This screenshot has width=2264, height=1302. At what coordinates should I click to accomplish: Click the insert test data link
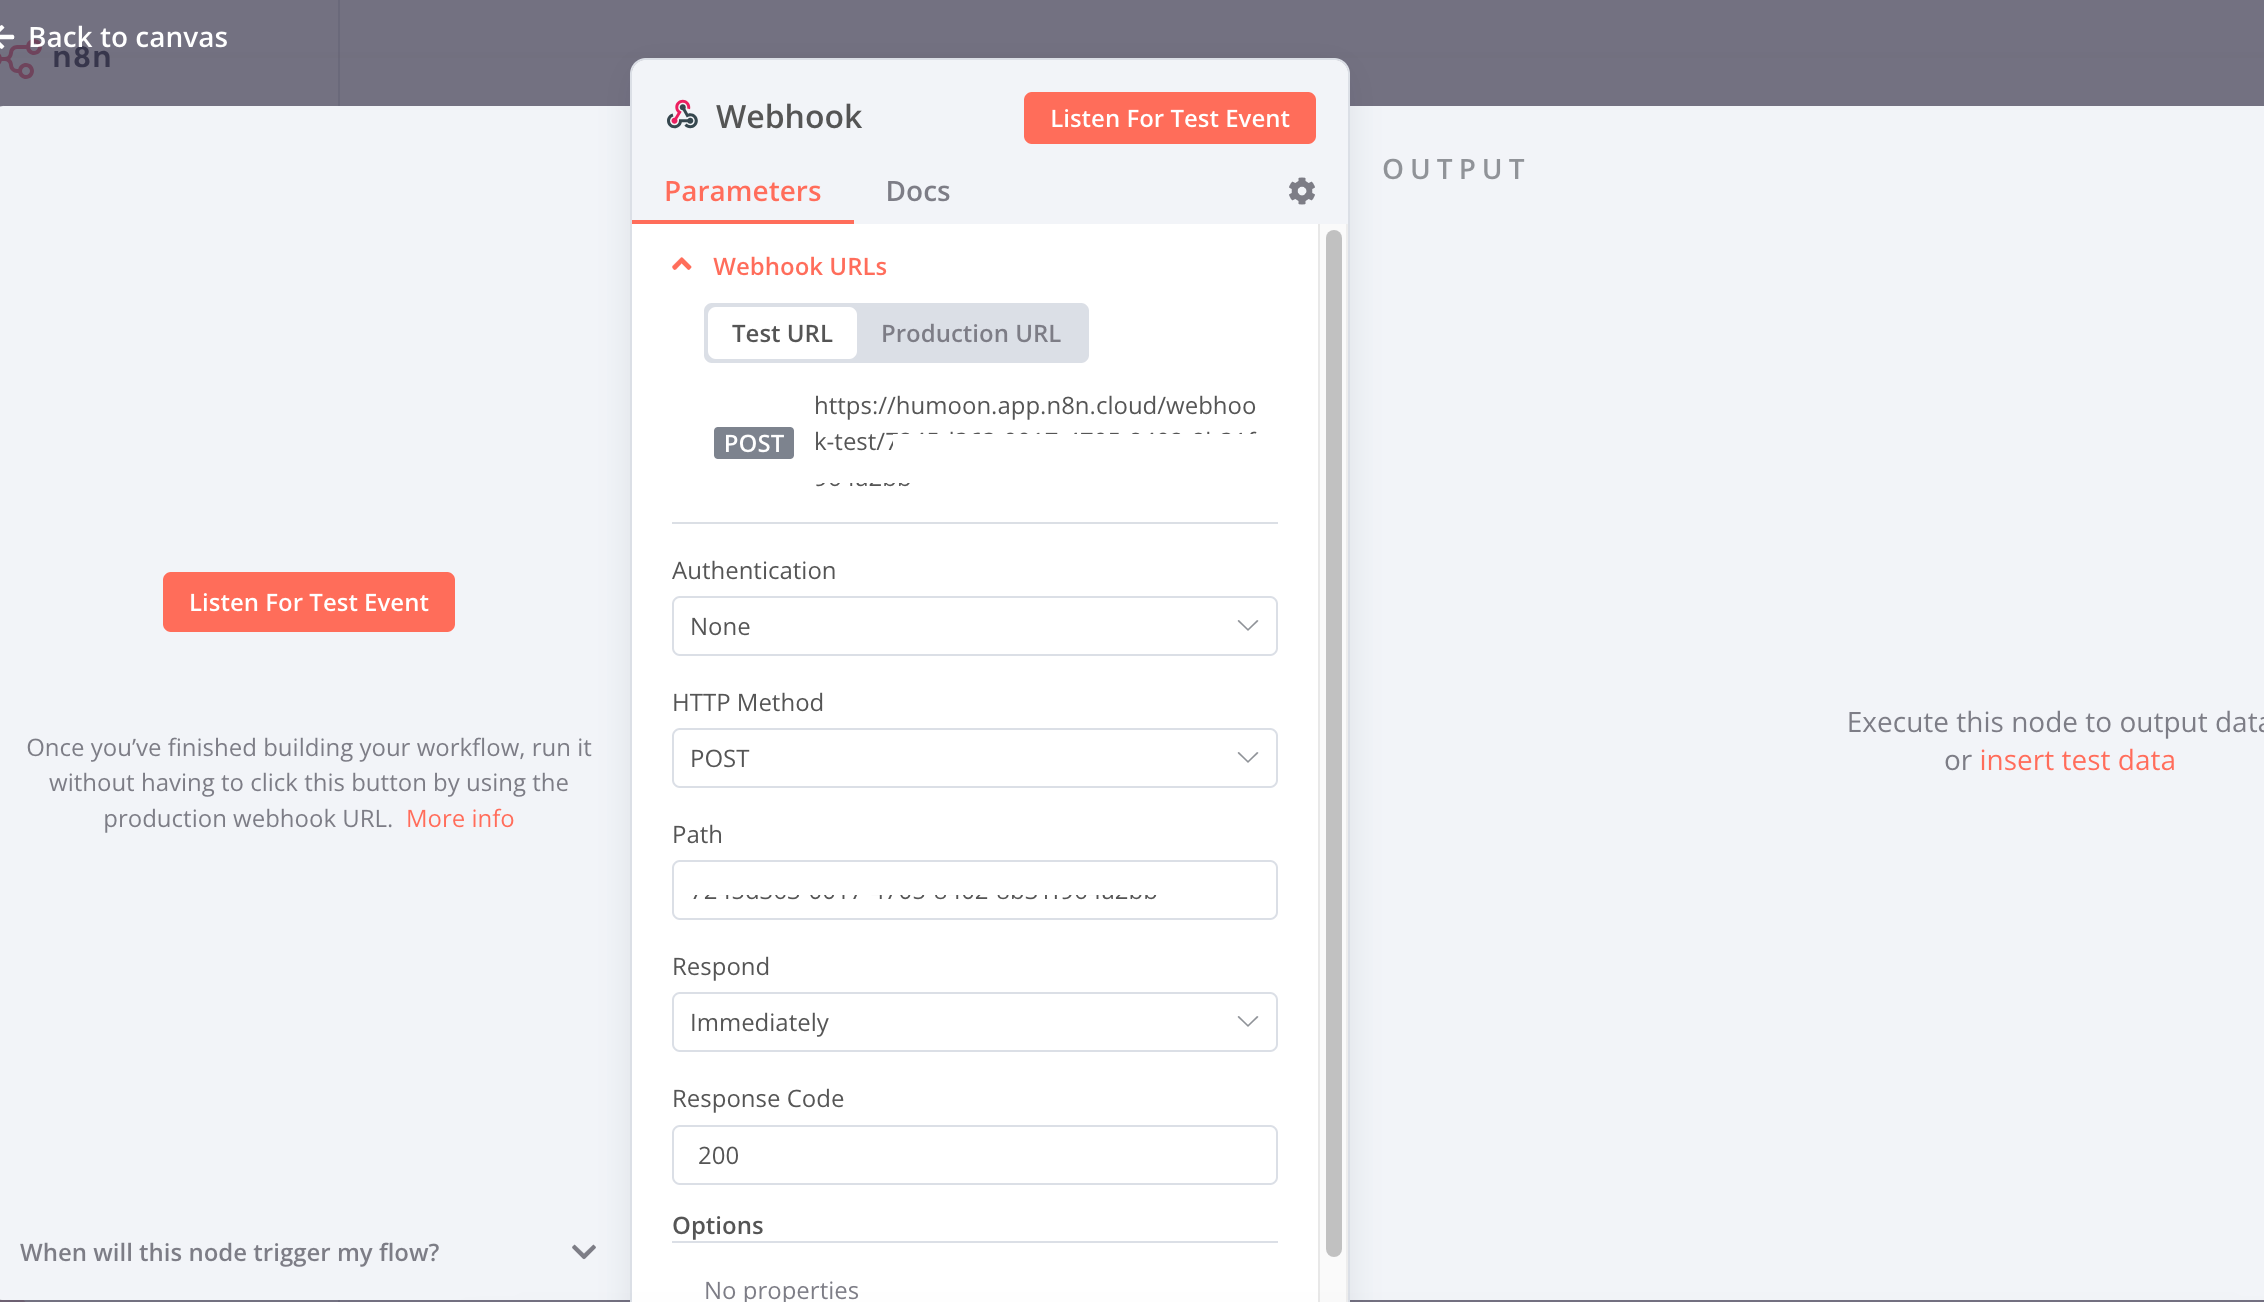(2077, 760)
